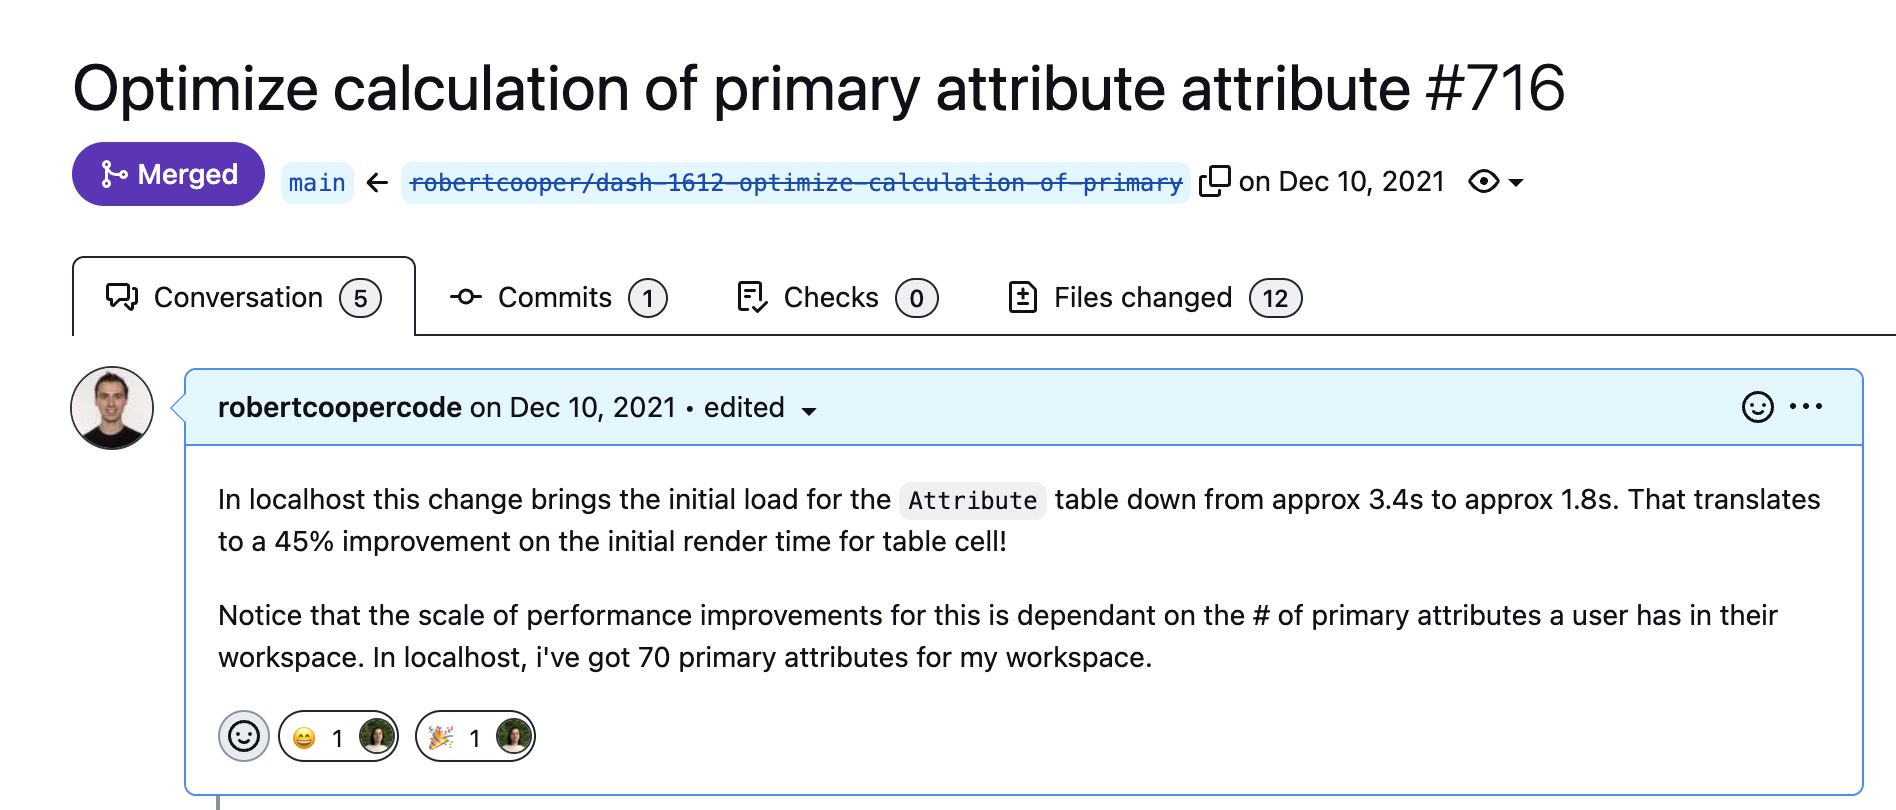Screen dimensions: 1896x810
Task: Switch to the Commits tab
Action: pyautogui.click(x=557, y=298)
